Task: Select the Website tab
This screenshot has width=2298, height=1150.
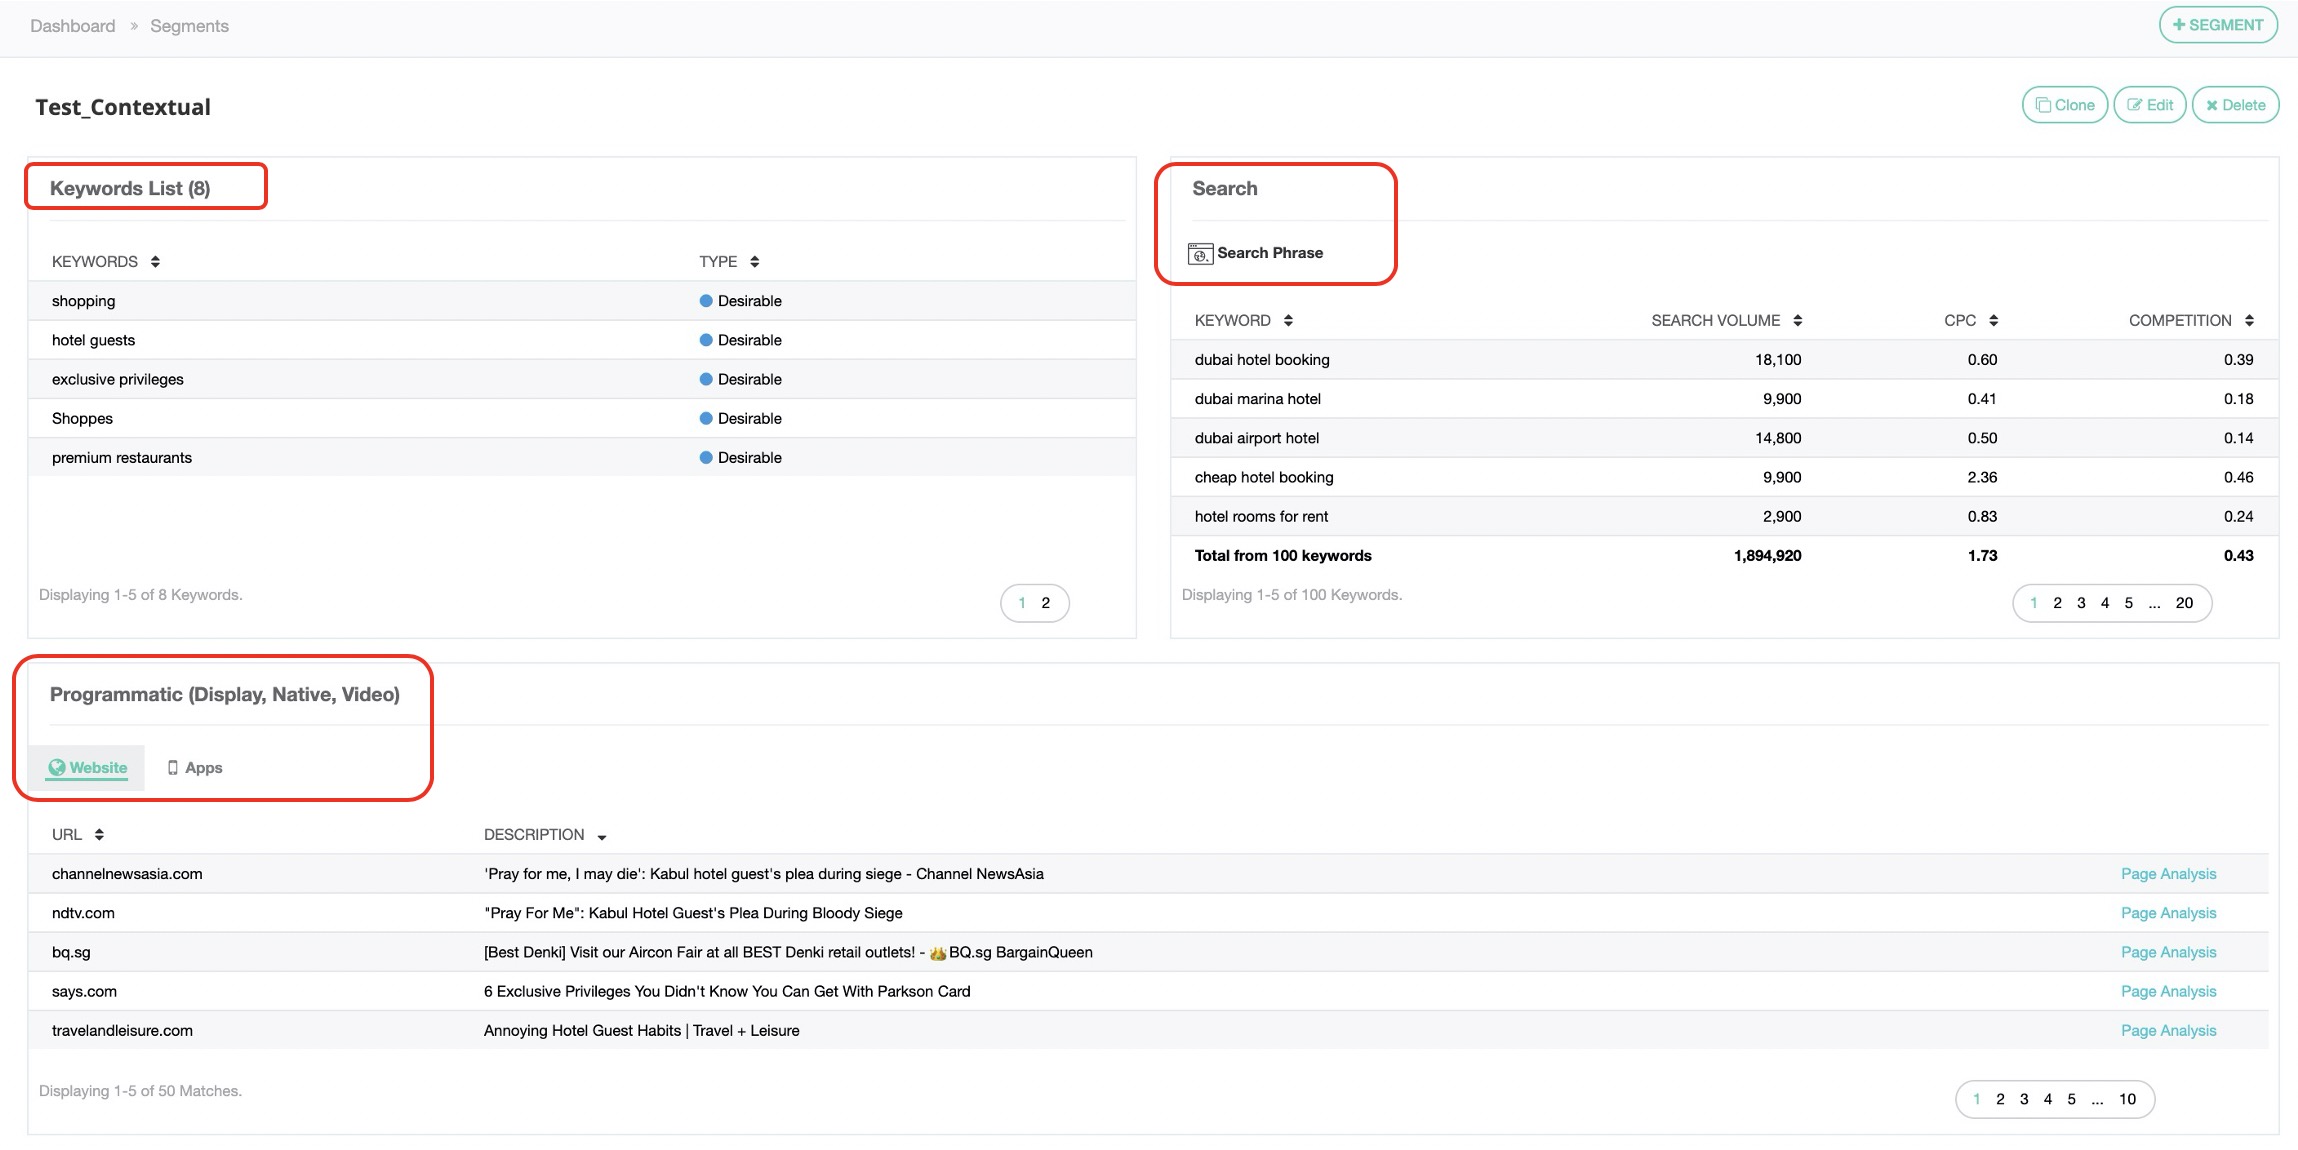Action: pyautogui.click(x=88, y=768)
